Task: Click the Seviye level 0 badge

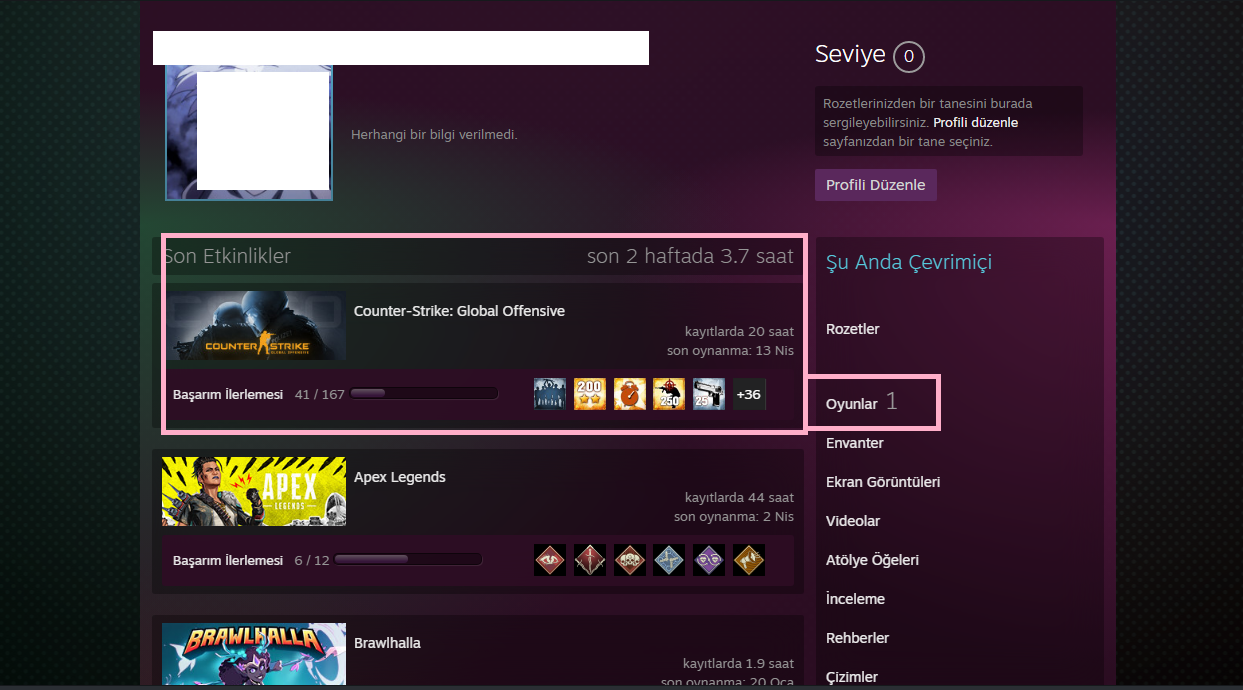Action: 908,57
